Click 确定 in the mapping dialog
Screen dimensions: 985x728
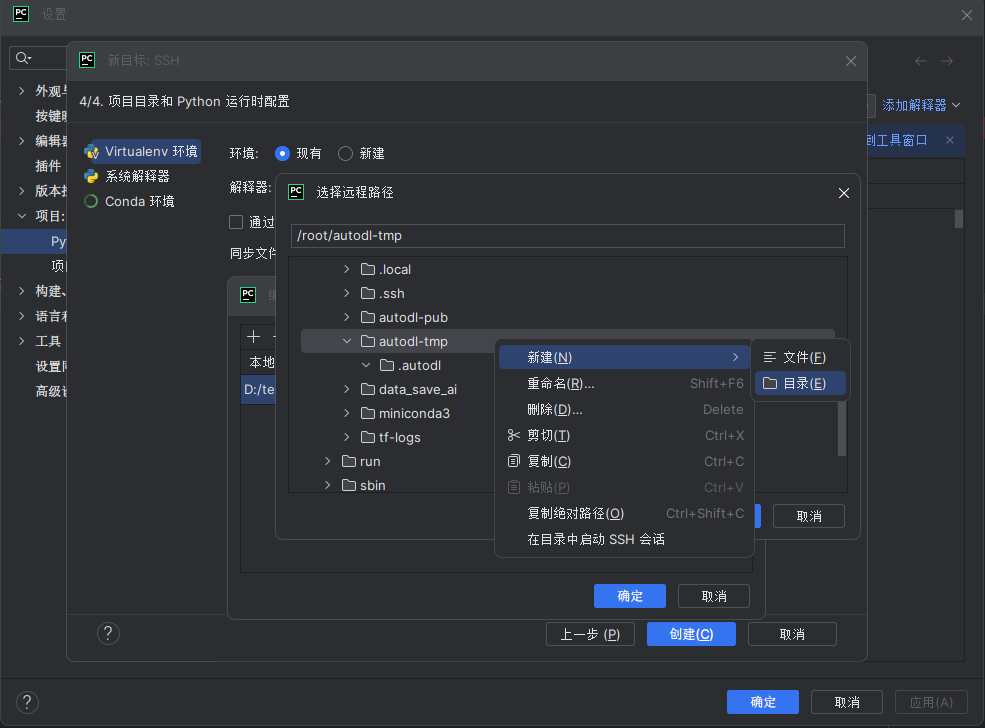(629, 596)
